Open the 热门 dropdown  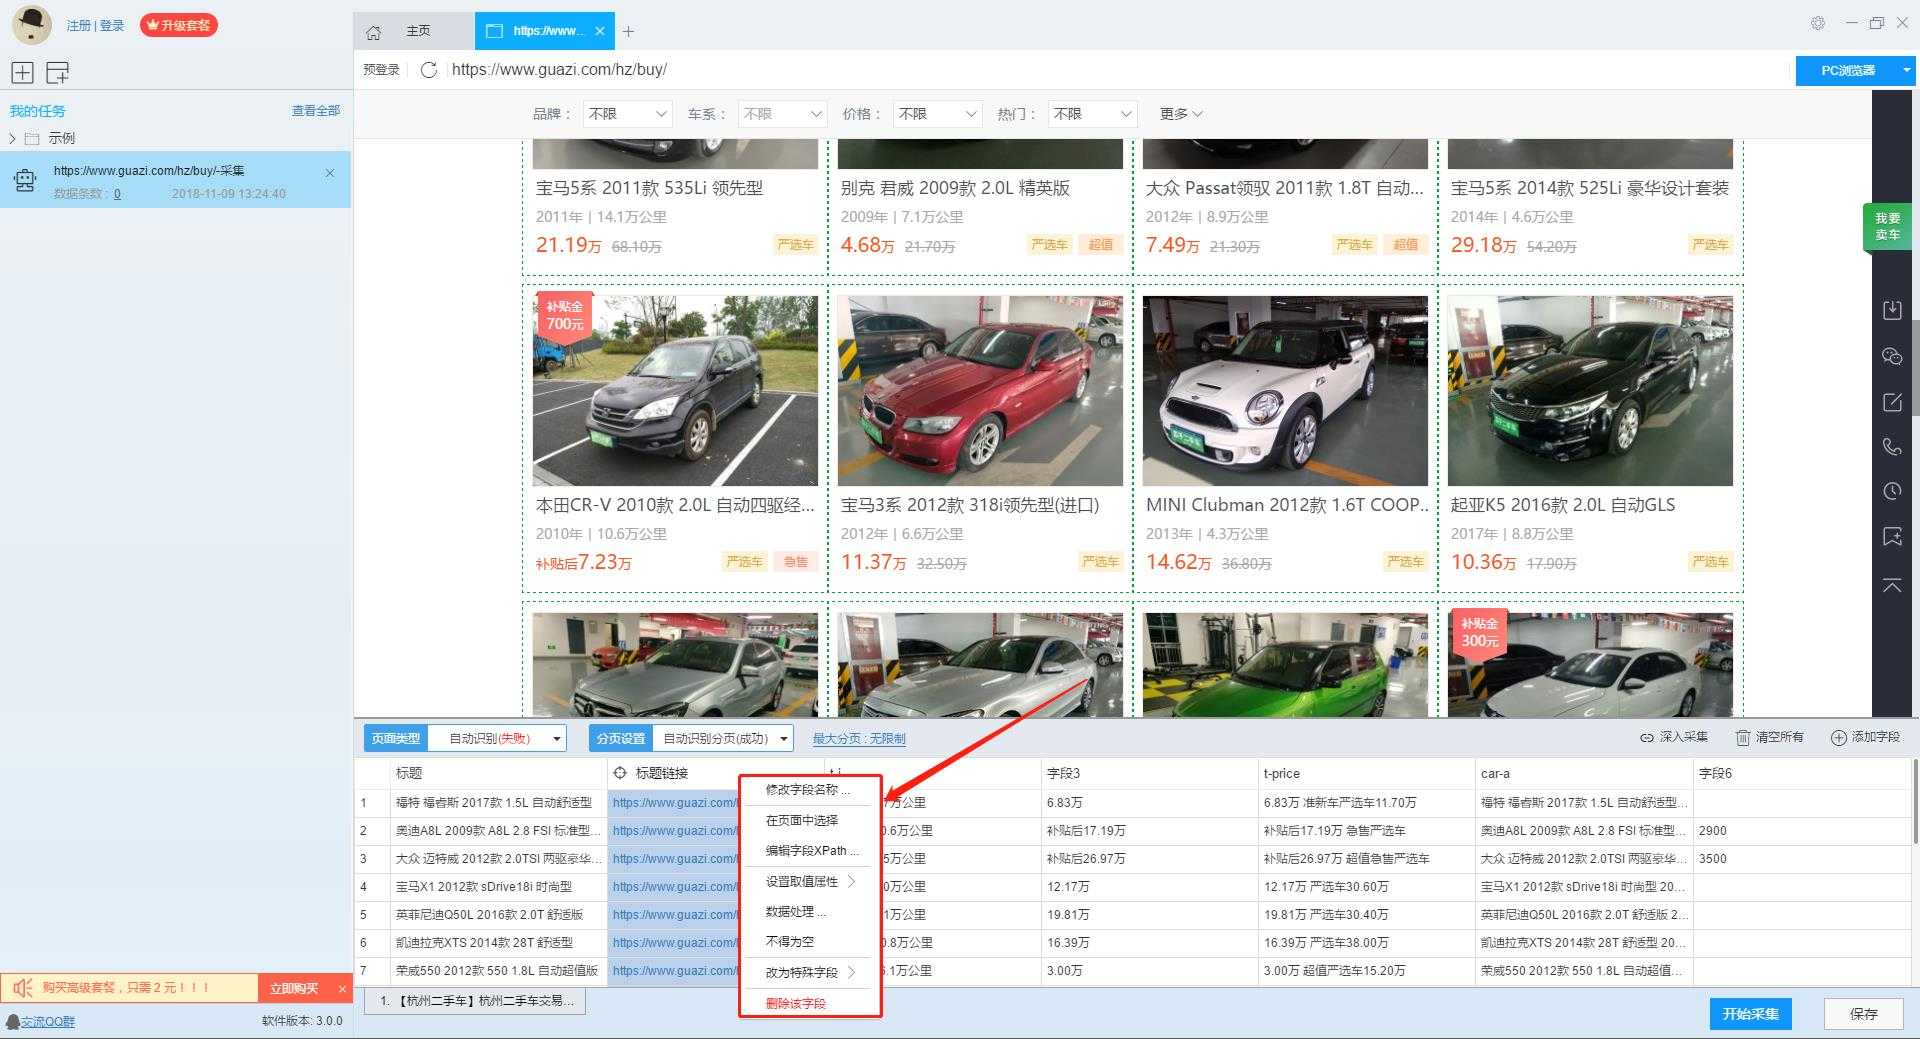1091,114
